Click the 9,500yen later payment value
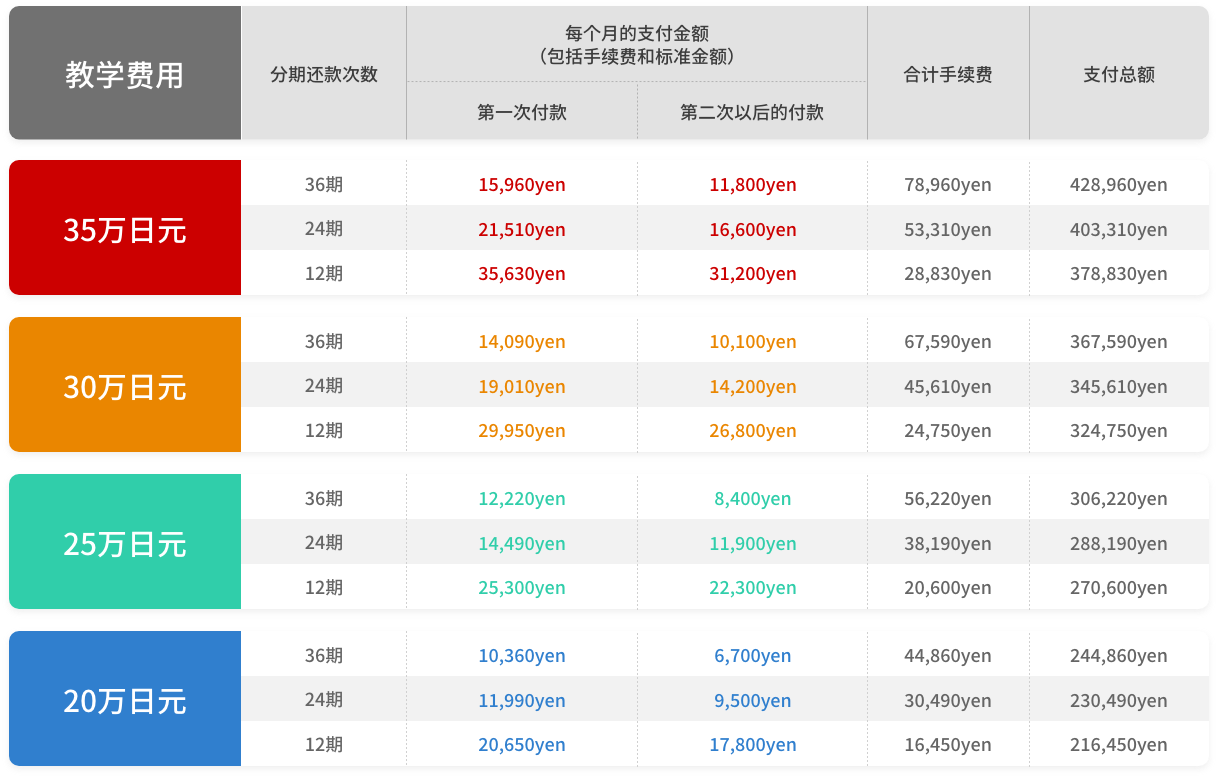 (753, 701)
